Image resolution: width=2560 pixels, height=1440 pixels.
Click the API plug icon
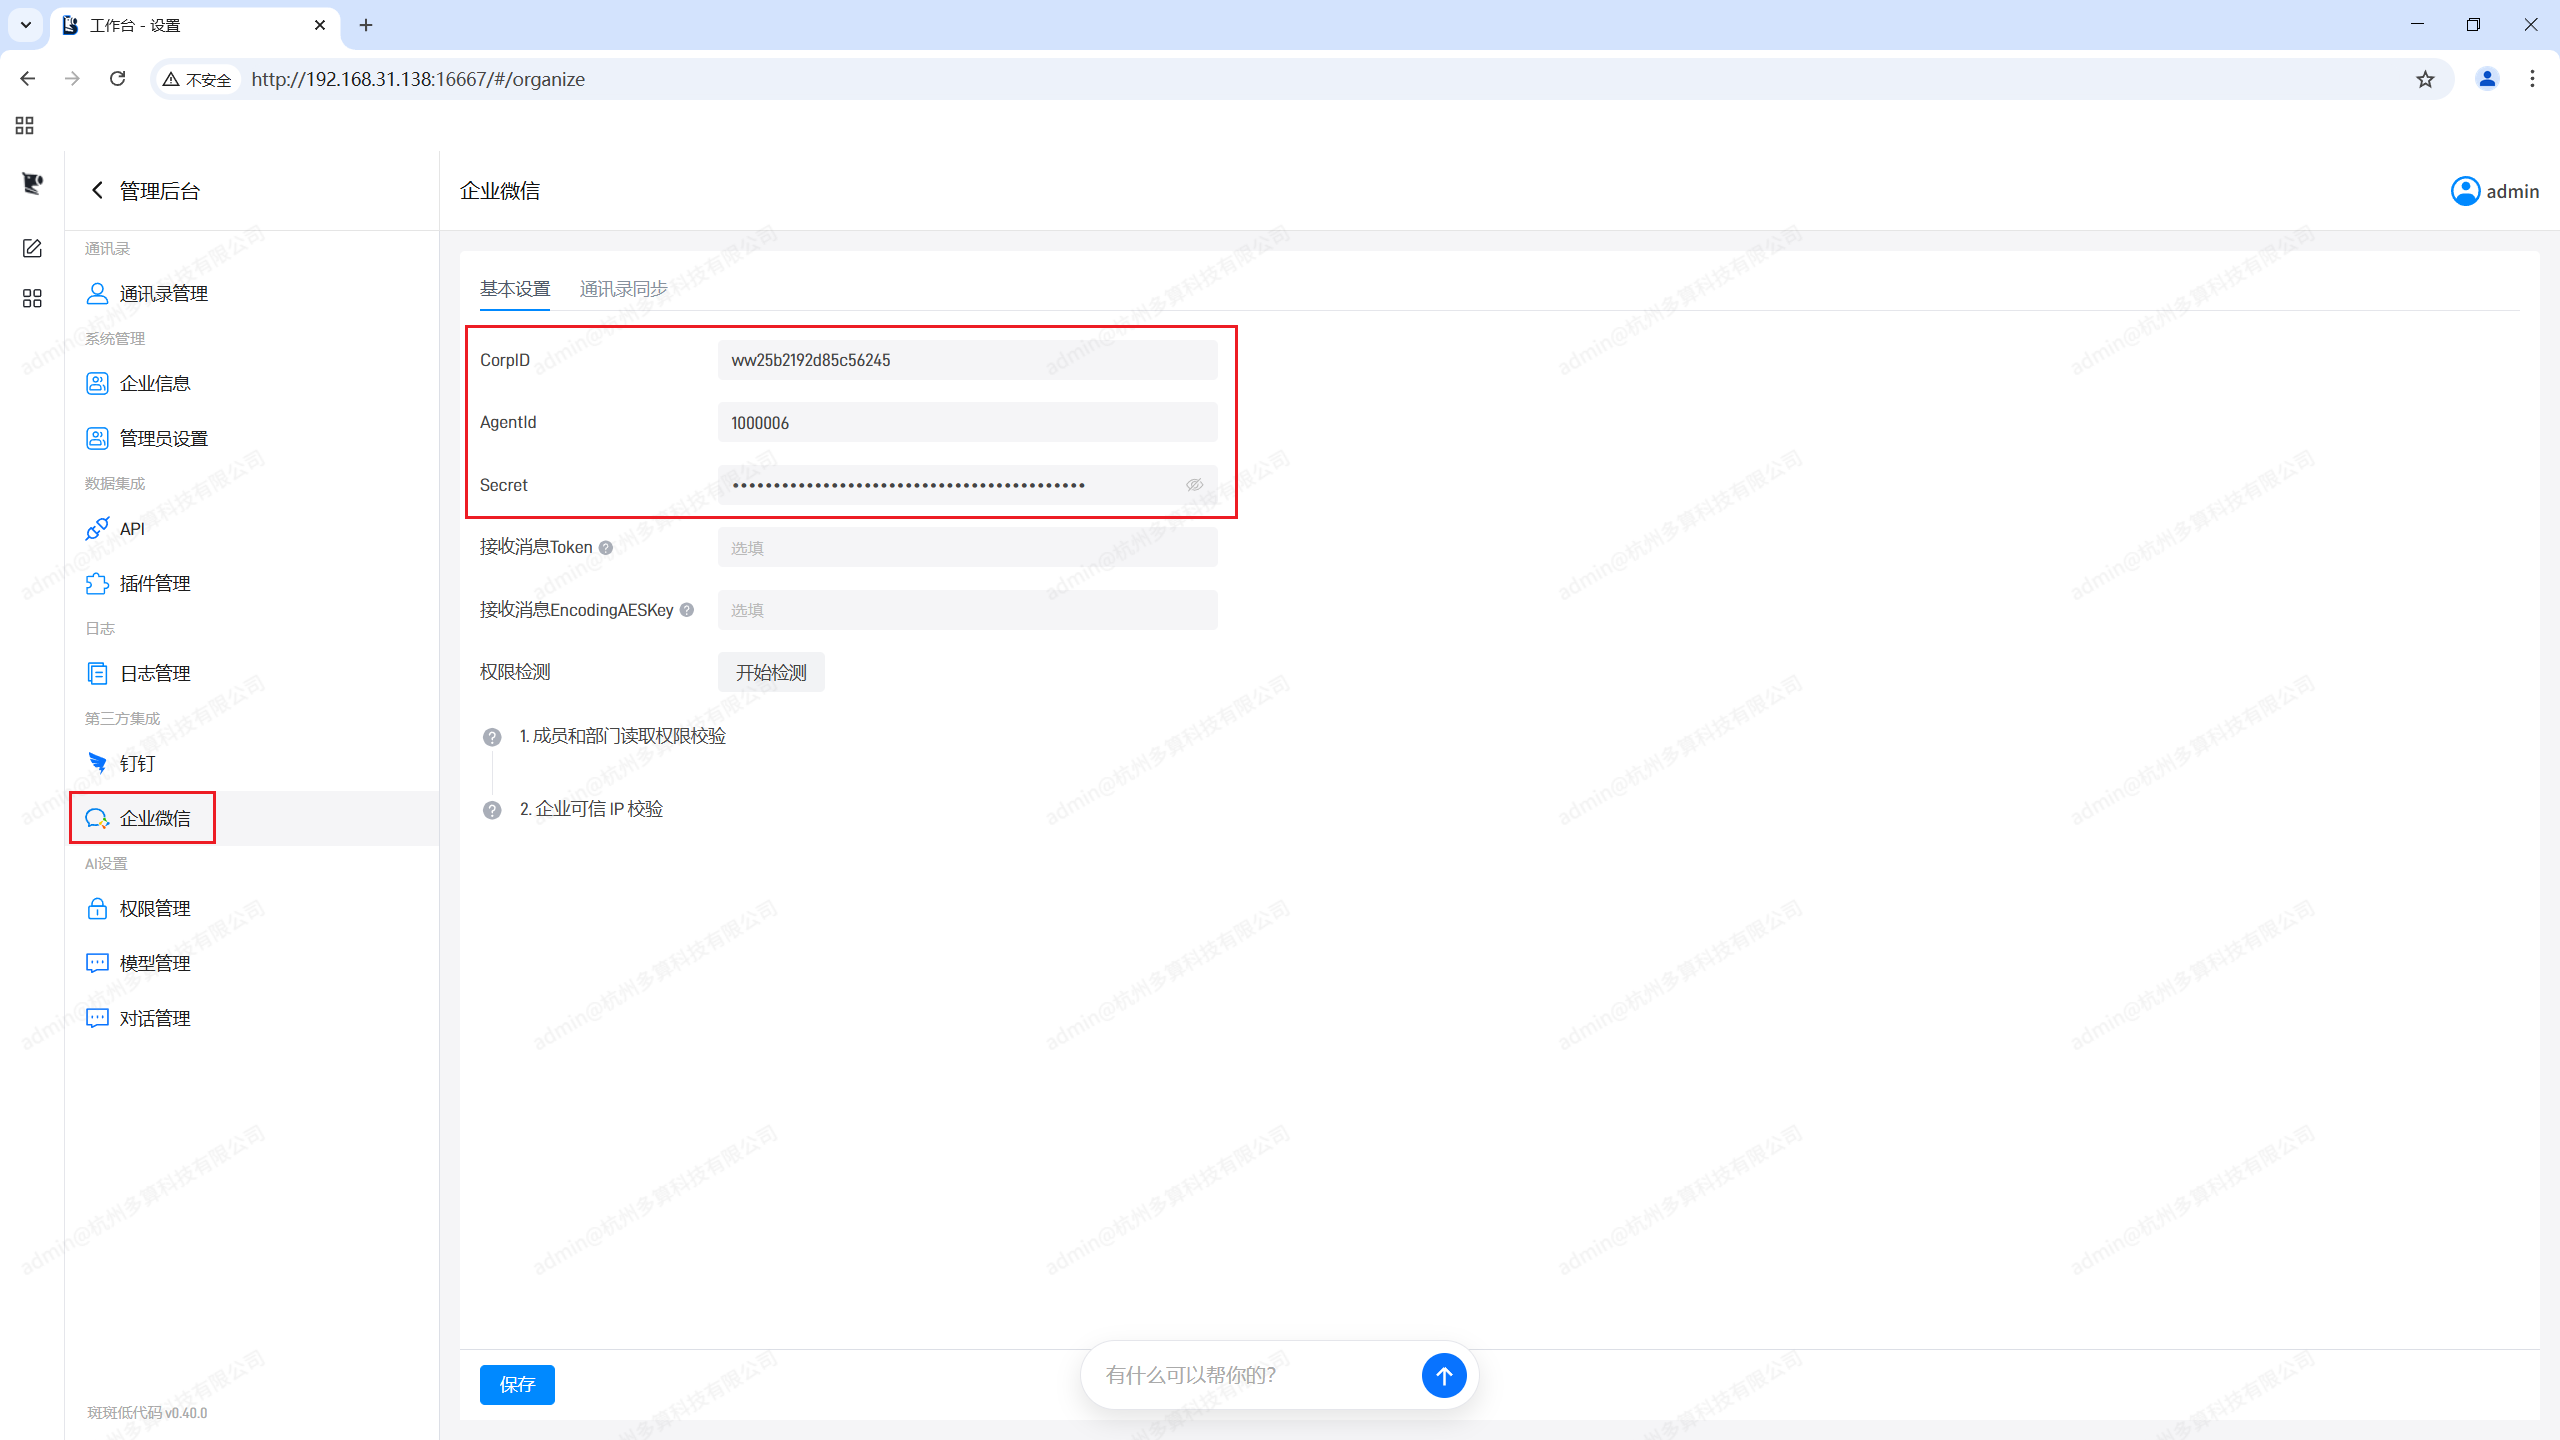coord(97,528)
